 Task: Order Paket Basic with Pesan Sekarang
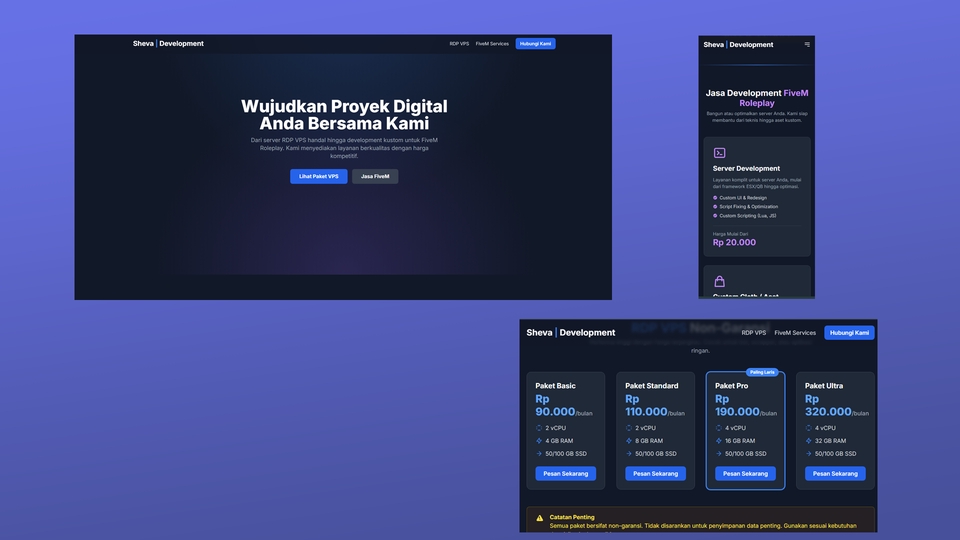[566, 473]
